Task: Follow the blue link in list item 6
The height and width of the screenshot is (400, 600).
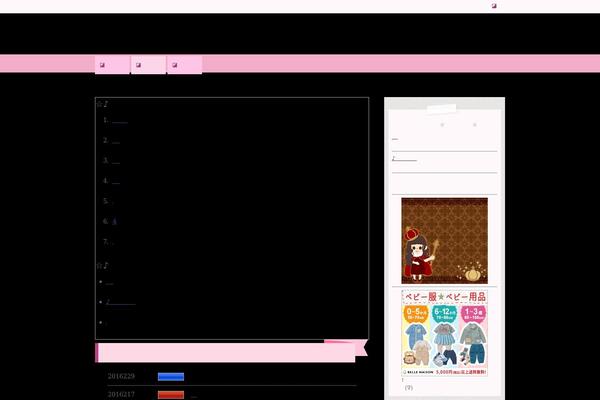Action: click(x=114, y=221)
